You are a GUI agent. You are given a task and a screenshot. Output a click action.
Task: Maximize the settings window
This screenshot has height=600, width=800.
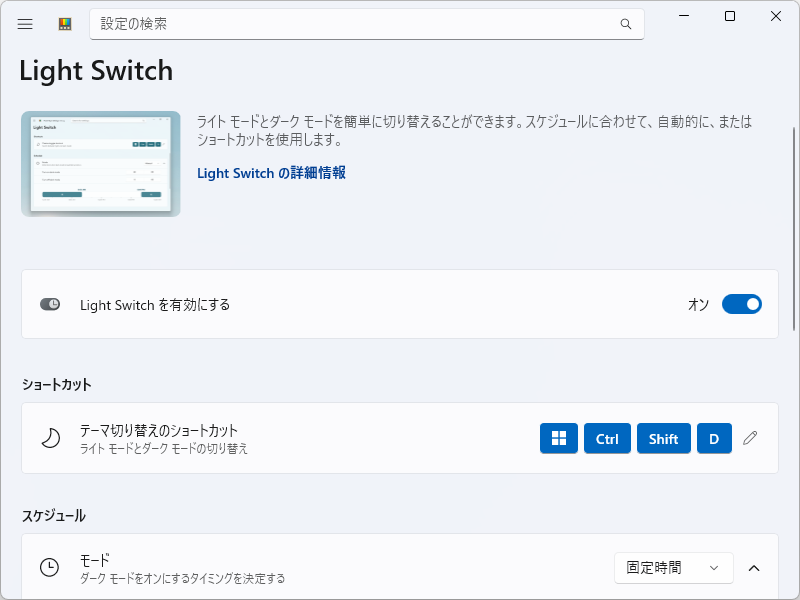[x=730, y=16]
